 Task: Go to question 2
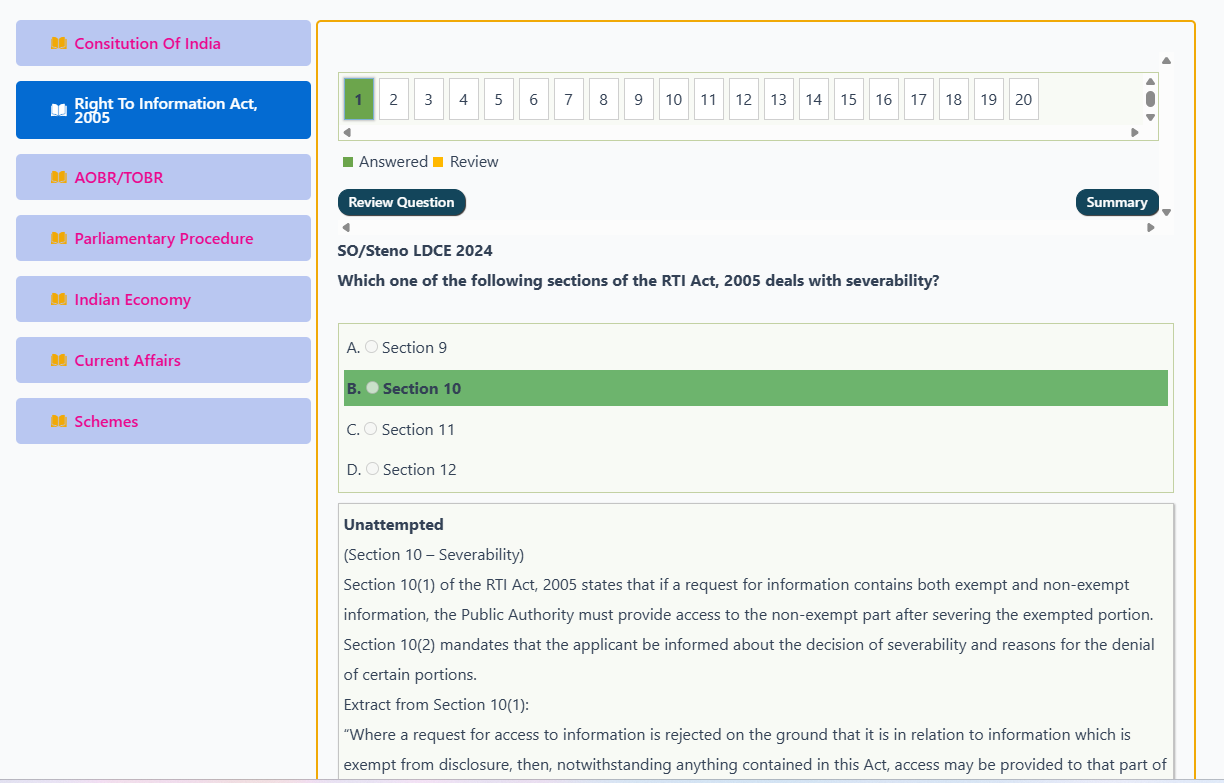click(394, 99)
